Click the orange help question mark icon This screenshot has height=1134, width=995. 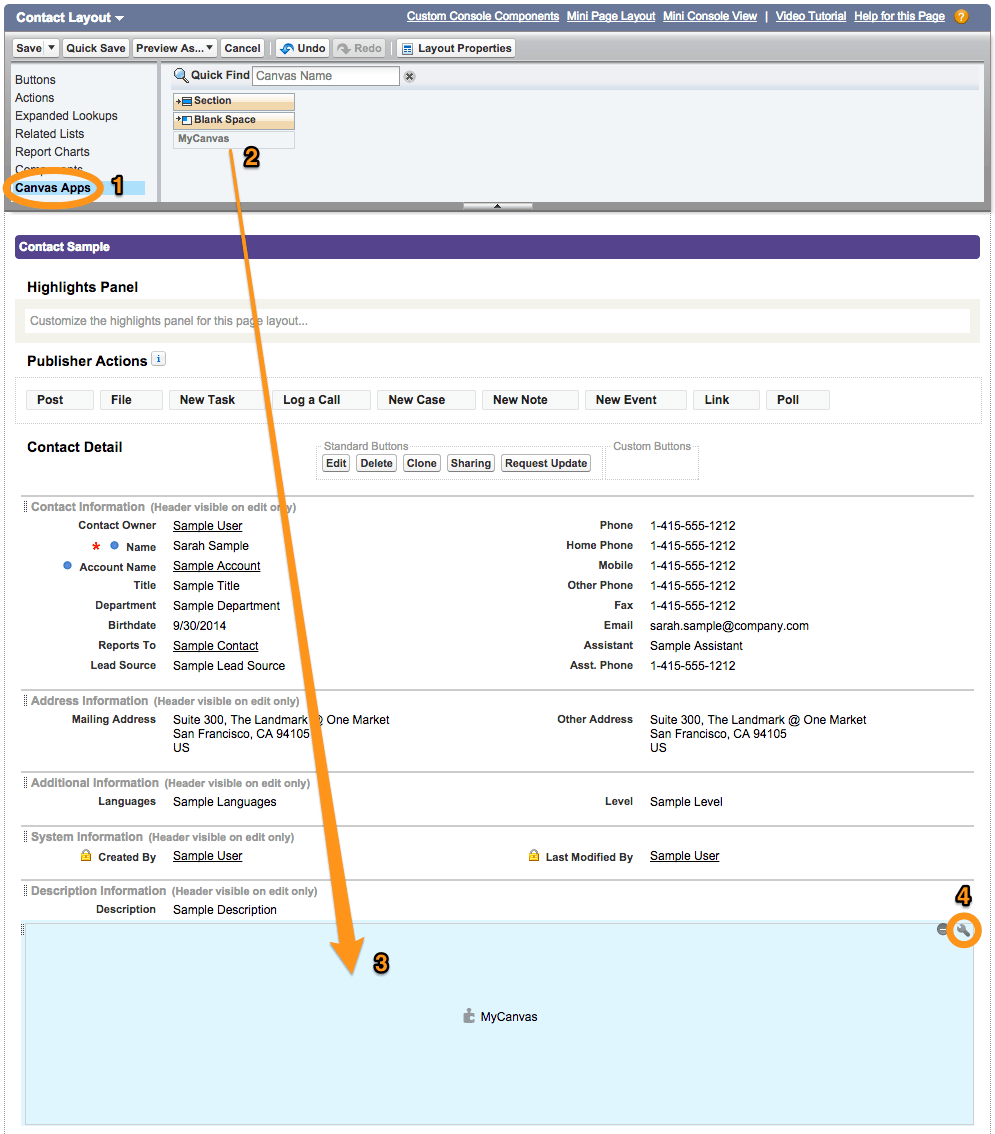click(963, 16)
